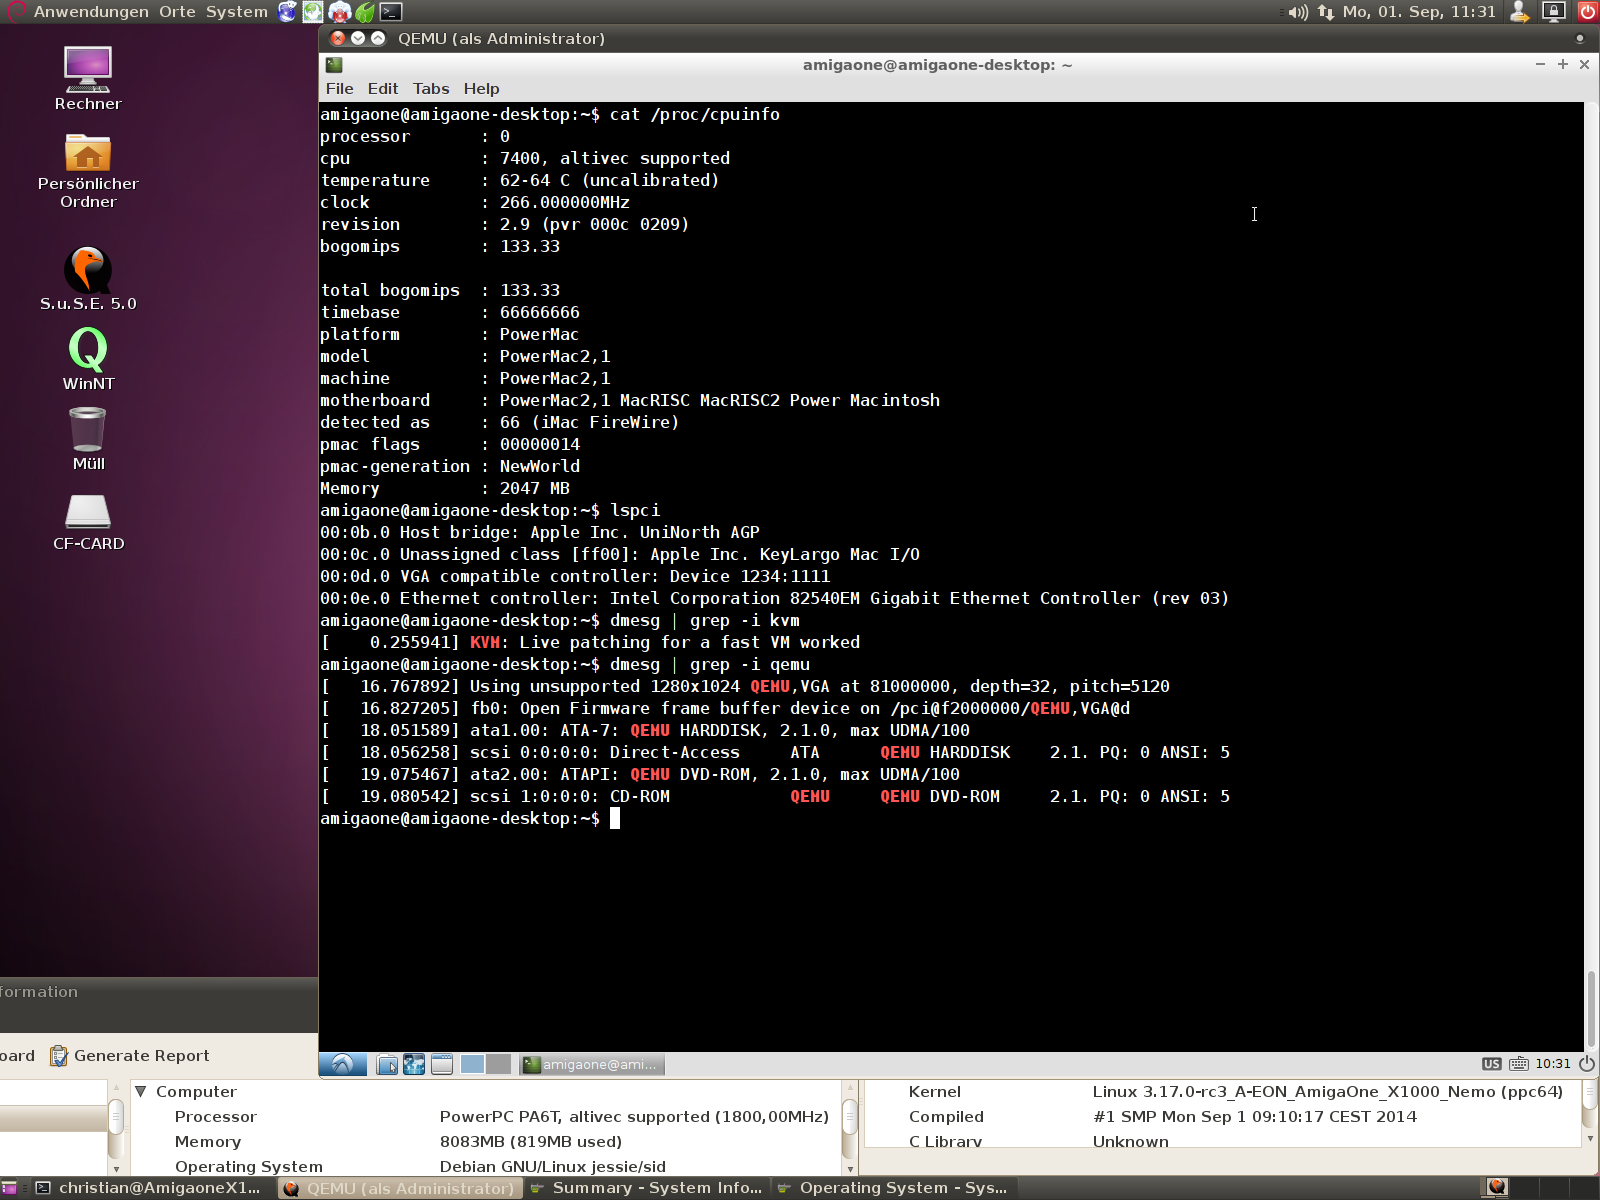This screenshot has height=1200, width=1600.
Task: Open the guest LXDE start menu button
Action: (342, 1064)
